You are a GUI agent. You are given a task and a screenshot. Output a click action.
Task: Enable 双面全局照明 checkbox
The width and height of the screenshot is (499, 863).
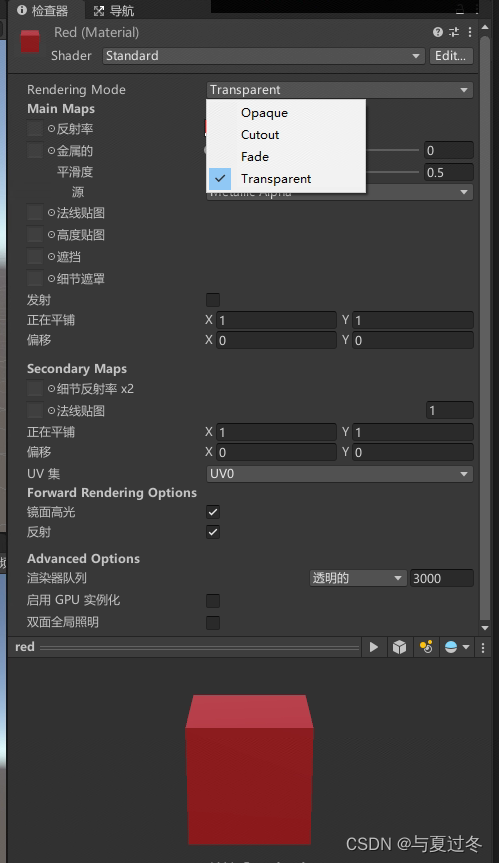tap(213, 622)
